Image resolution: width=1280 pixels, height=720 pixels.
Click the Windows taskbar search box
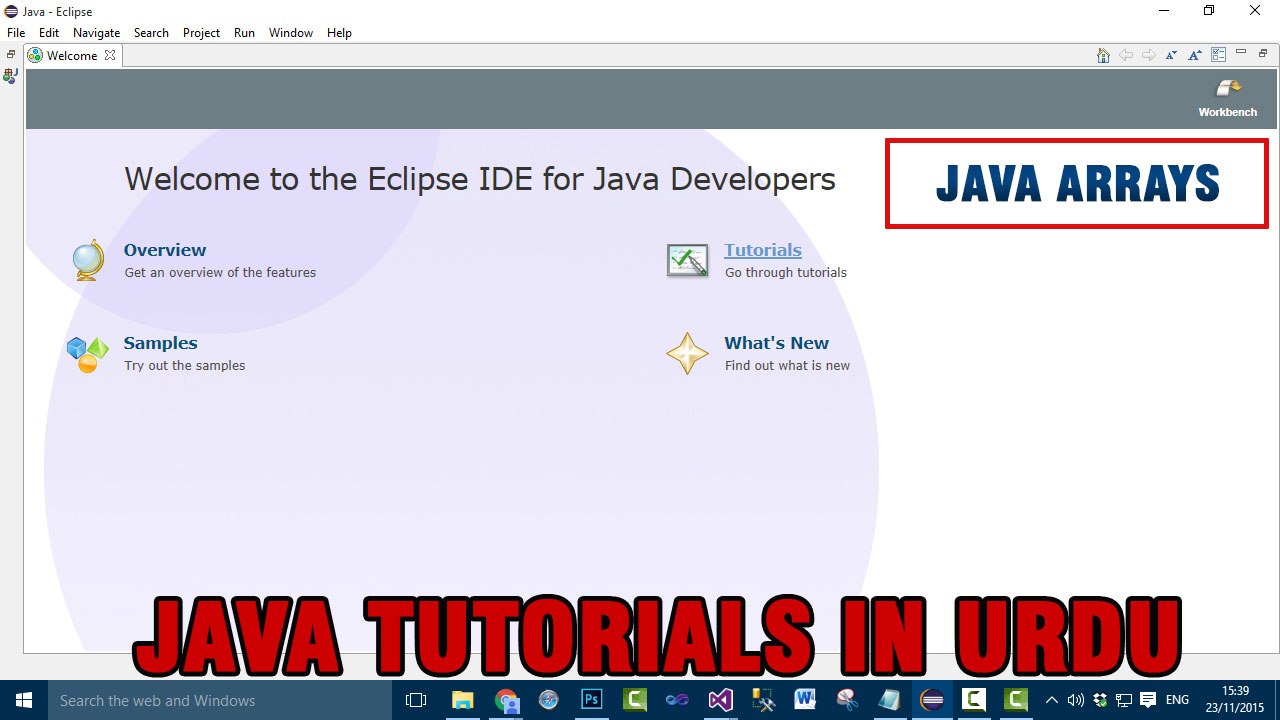click(x=220, y=700)
